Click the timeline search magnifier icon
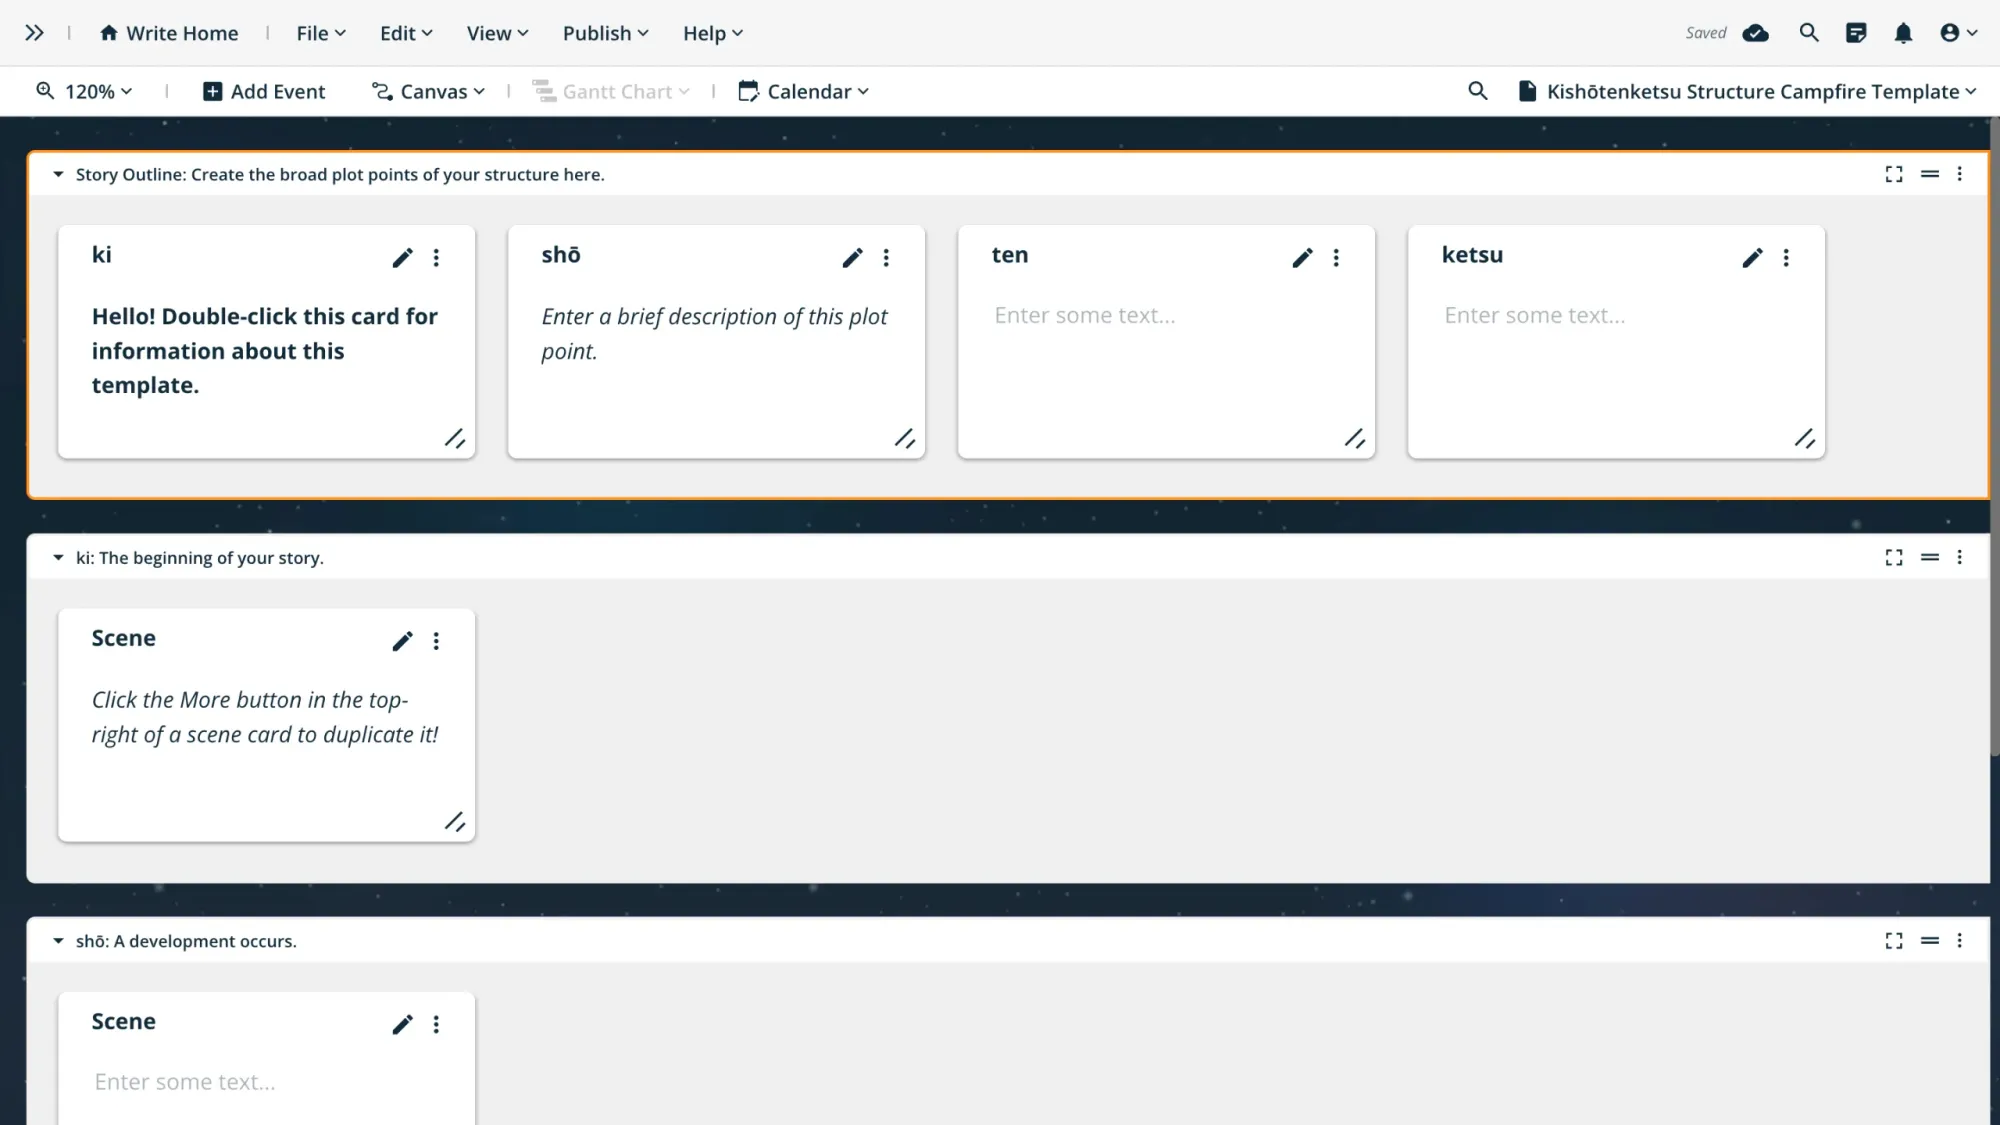Viewport: 2000px width, 1125px height. (x=1477, y=91)
